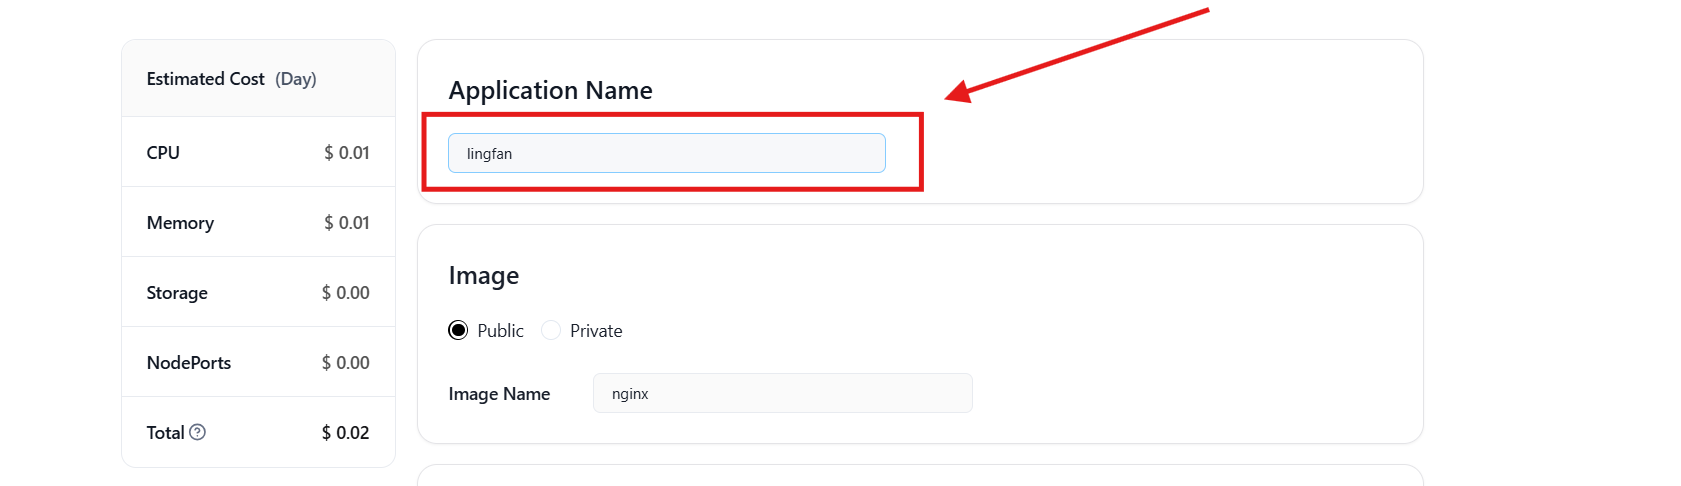
Task: Click the Image section heading
Action: click(484, 276)
